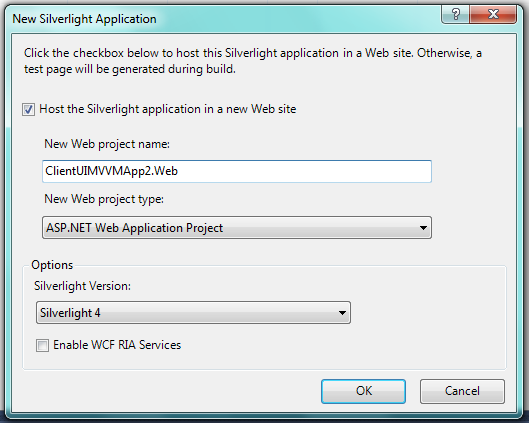This screenshot has width=529, height=423.
Task: Focus the New Web project name box
Action: click(x=237, y=171)
